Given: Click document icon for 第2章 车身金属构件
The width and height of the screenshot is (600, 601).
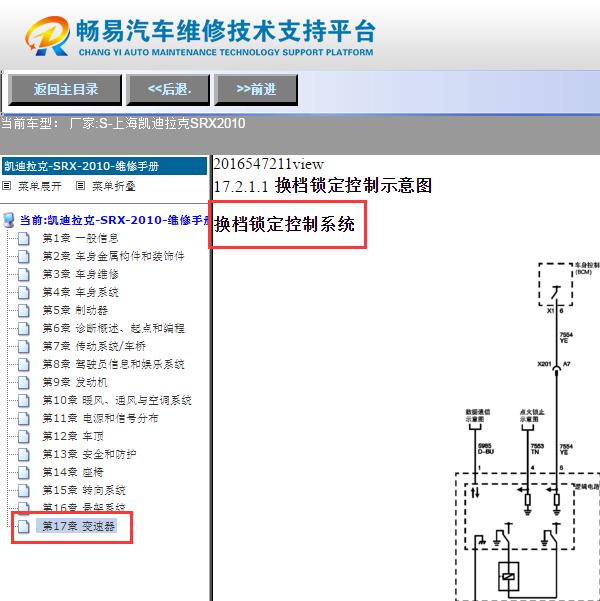Looking at the screenshot, I should (x=24, y=256).
